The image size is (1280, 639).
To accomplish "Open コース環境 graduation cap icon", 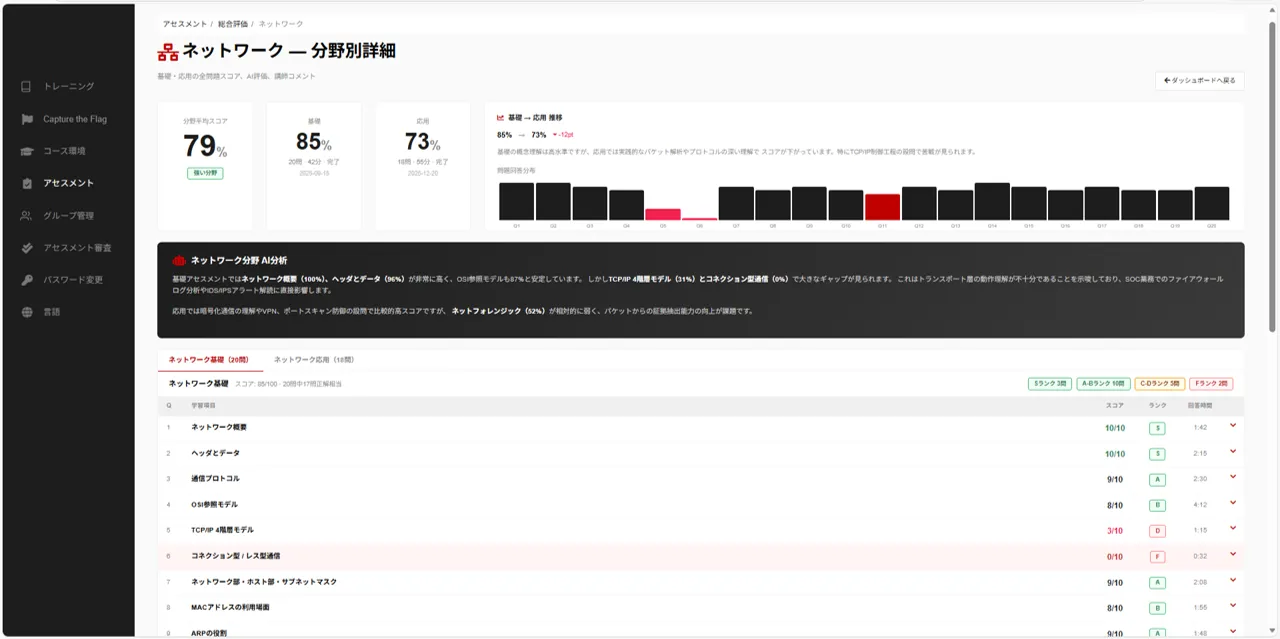I will click(x=27, y=151).
